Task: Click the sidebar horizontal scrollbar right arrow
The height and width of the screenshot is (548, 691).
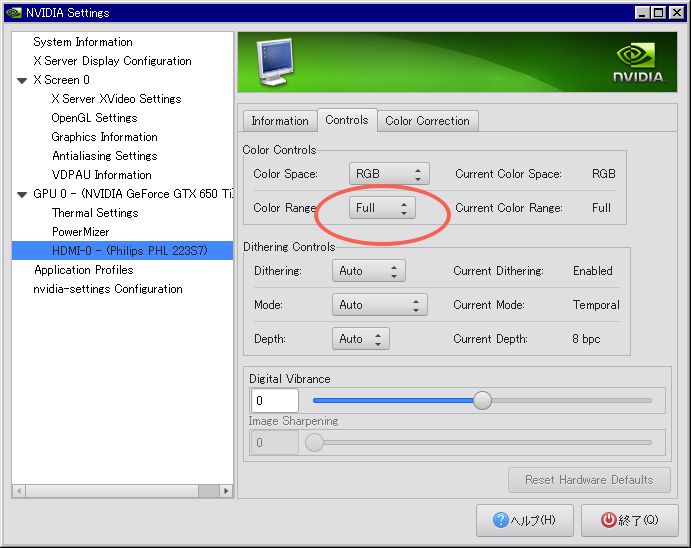Action: pos(226,491)
